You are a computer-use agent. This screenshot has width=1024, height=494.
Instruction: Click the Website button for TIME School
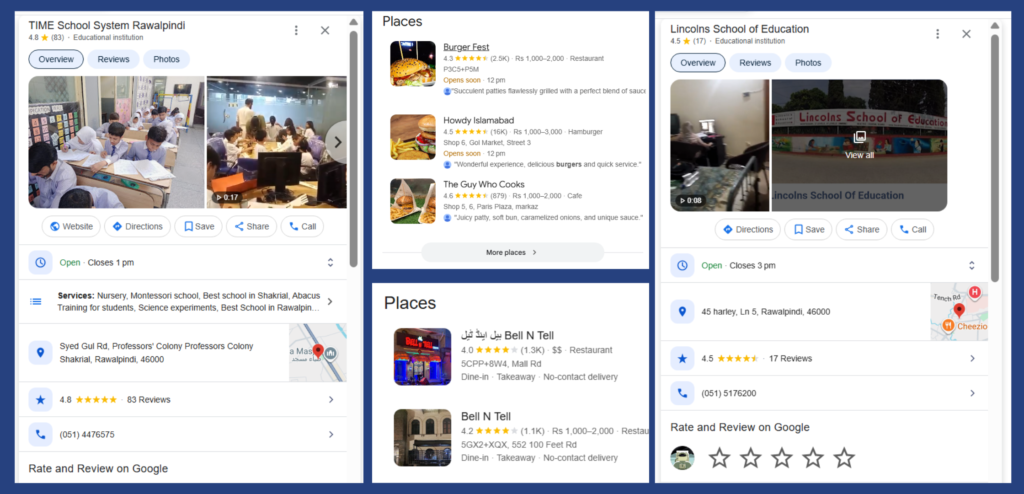pyautogui.click(x=71, y=227)
